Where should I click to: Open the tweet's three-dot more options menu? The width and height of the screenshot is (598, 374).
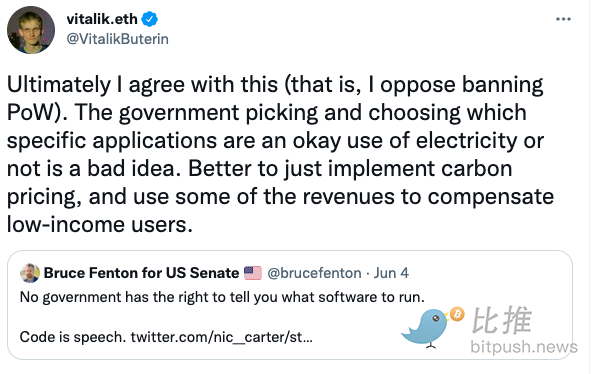(x=563, y=19)
